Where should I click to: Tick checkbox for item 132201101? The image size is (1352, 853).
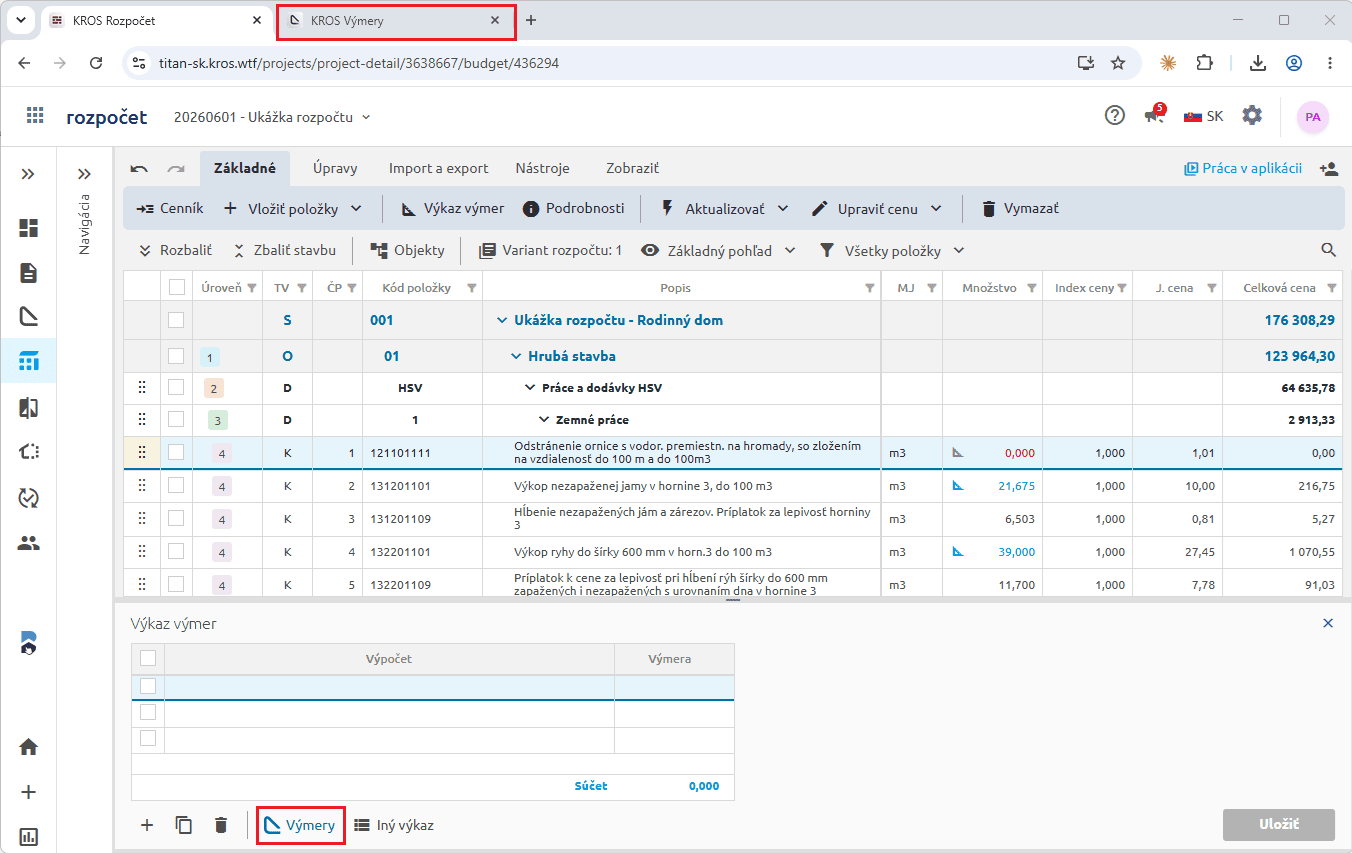point(177,552)
